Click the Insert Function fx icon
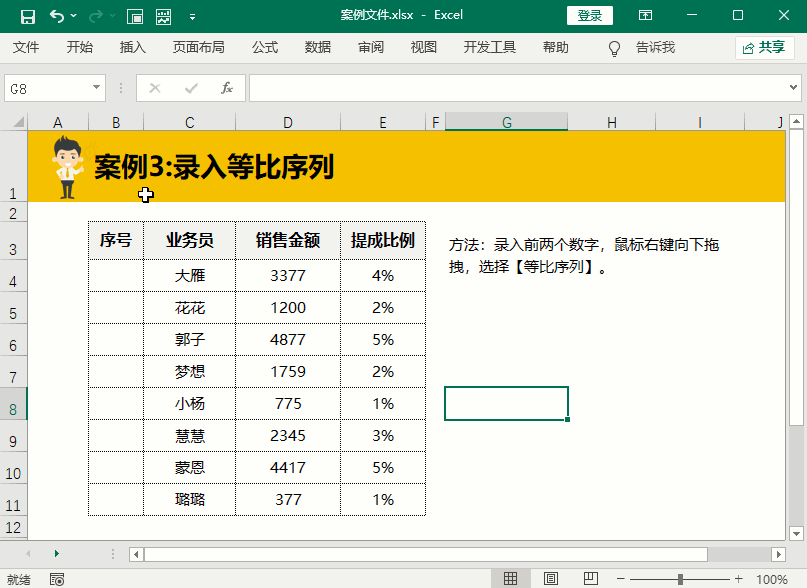The image size is (807, 588). 227,88
